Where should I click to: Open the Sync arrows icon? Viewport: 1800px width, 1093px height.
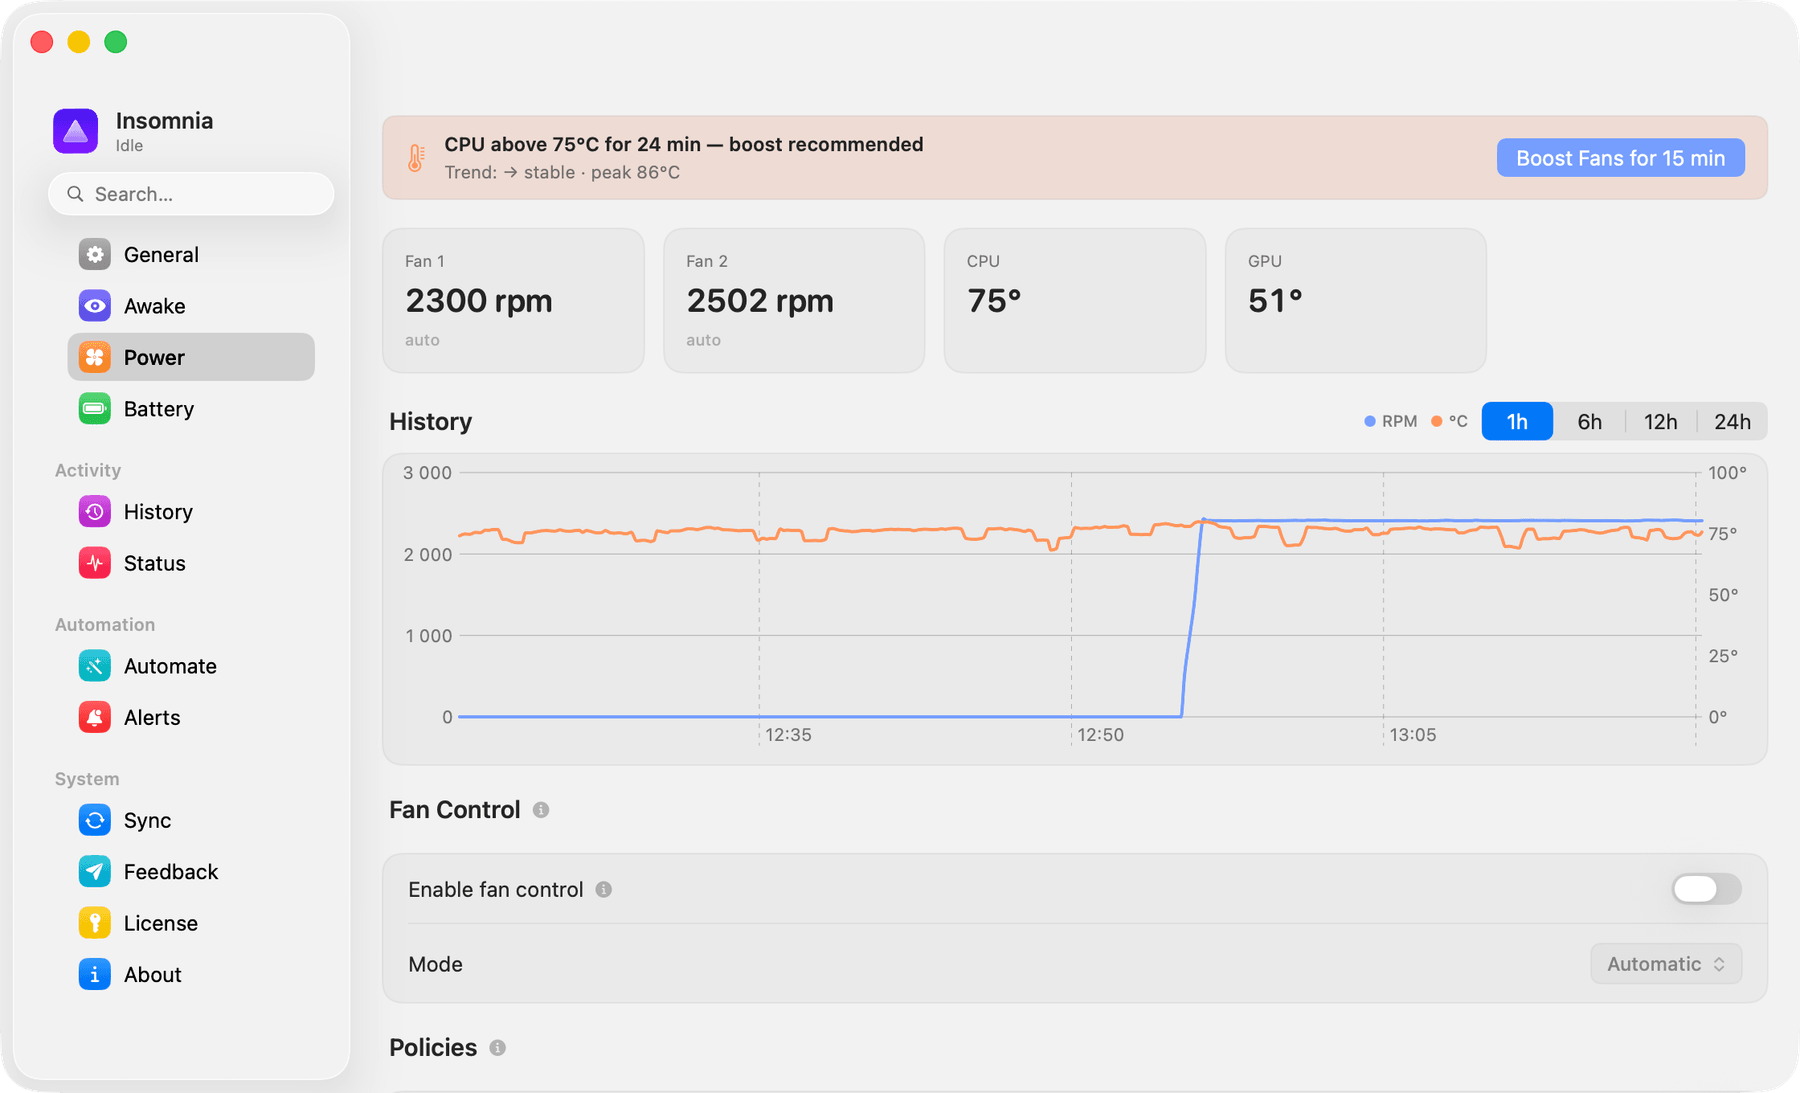click(95, 820)
